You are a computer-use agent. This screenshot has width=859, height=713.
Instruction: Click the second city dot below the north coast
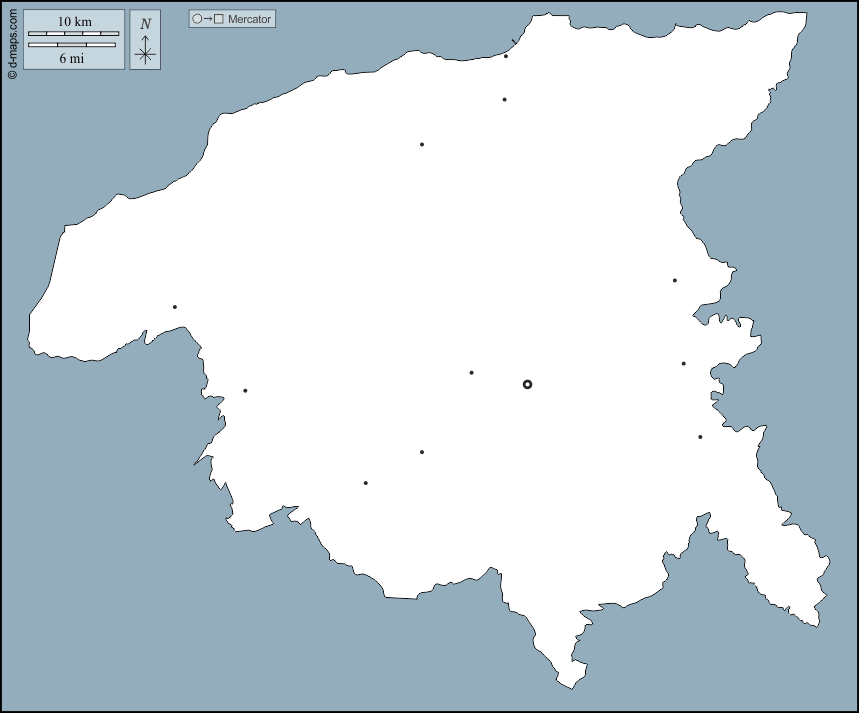[505, 99]
